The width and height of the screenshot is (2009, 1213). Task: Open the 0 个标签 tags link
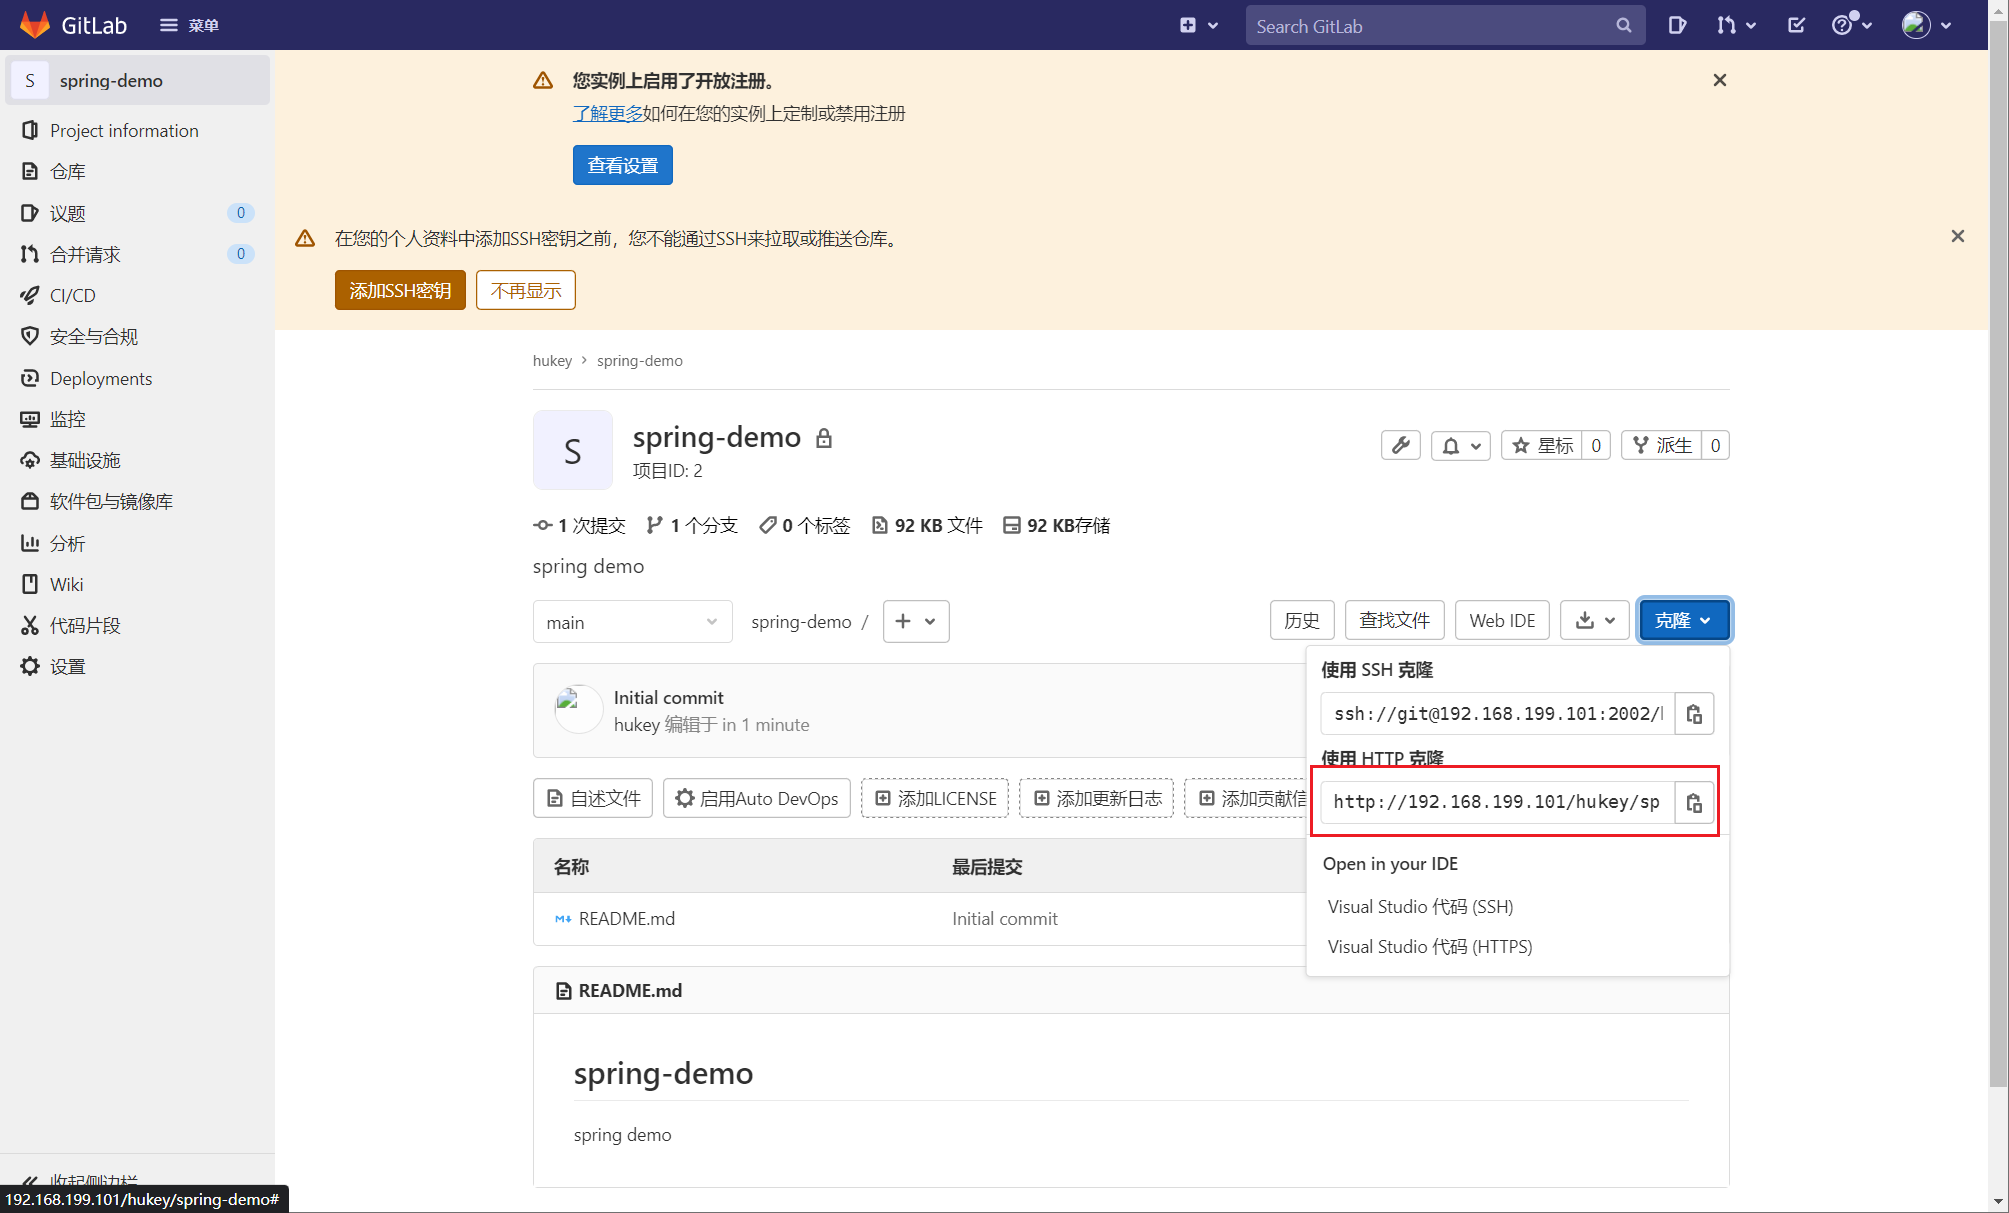pos(804,525)
